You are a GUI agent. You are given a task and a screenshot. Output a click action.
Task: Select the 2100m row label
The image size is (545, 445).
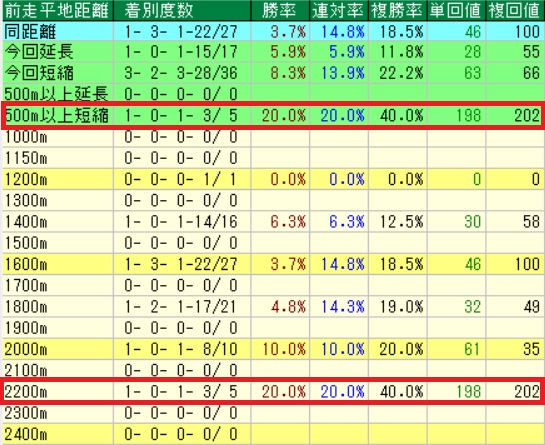click(x=26, y=370)
